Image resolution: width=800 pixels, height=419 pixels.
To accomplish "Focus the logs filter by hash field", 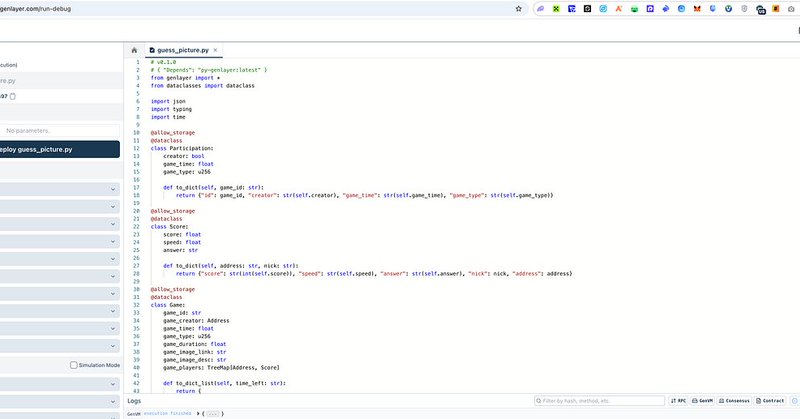I will click(599, 401).
